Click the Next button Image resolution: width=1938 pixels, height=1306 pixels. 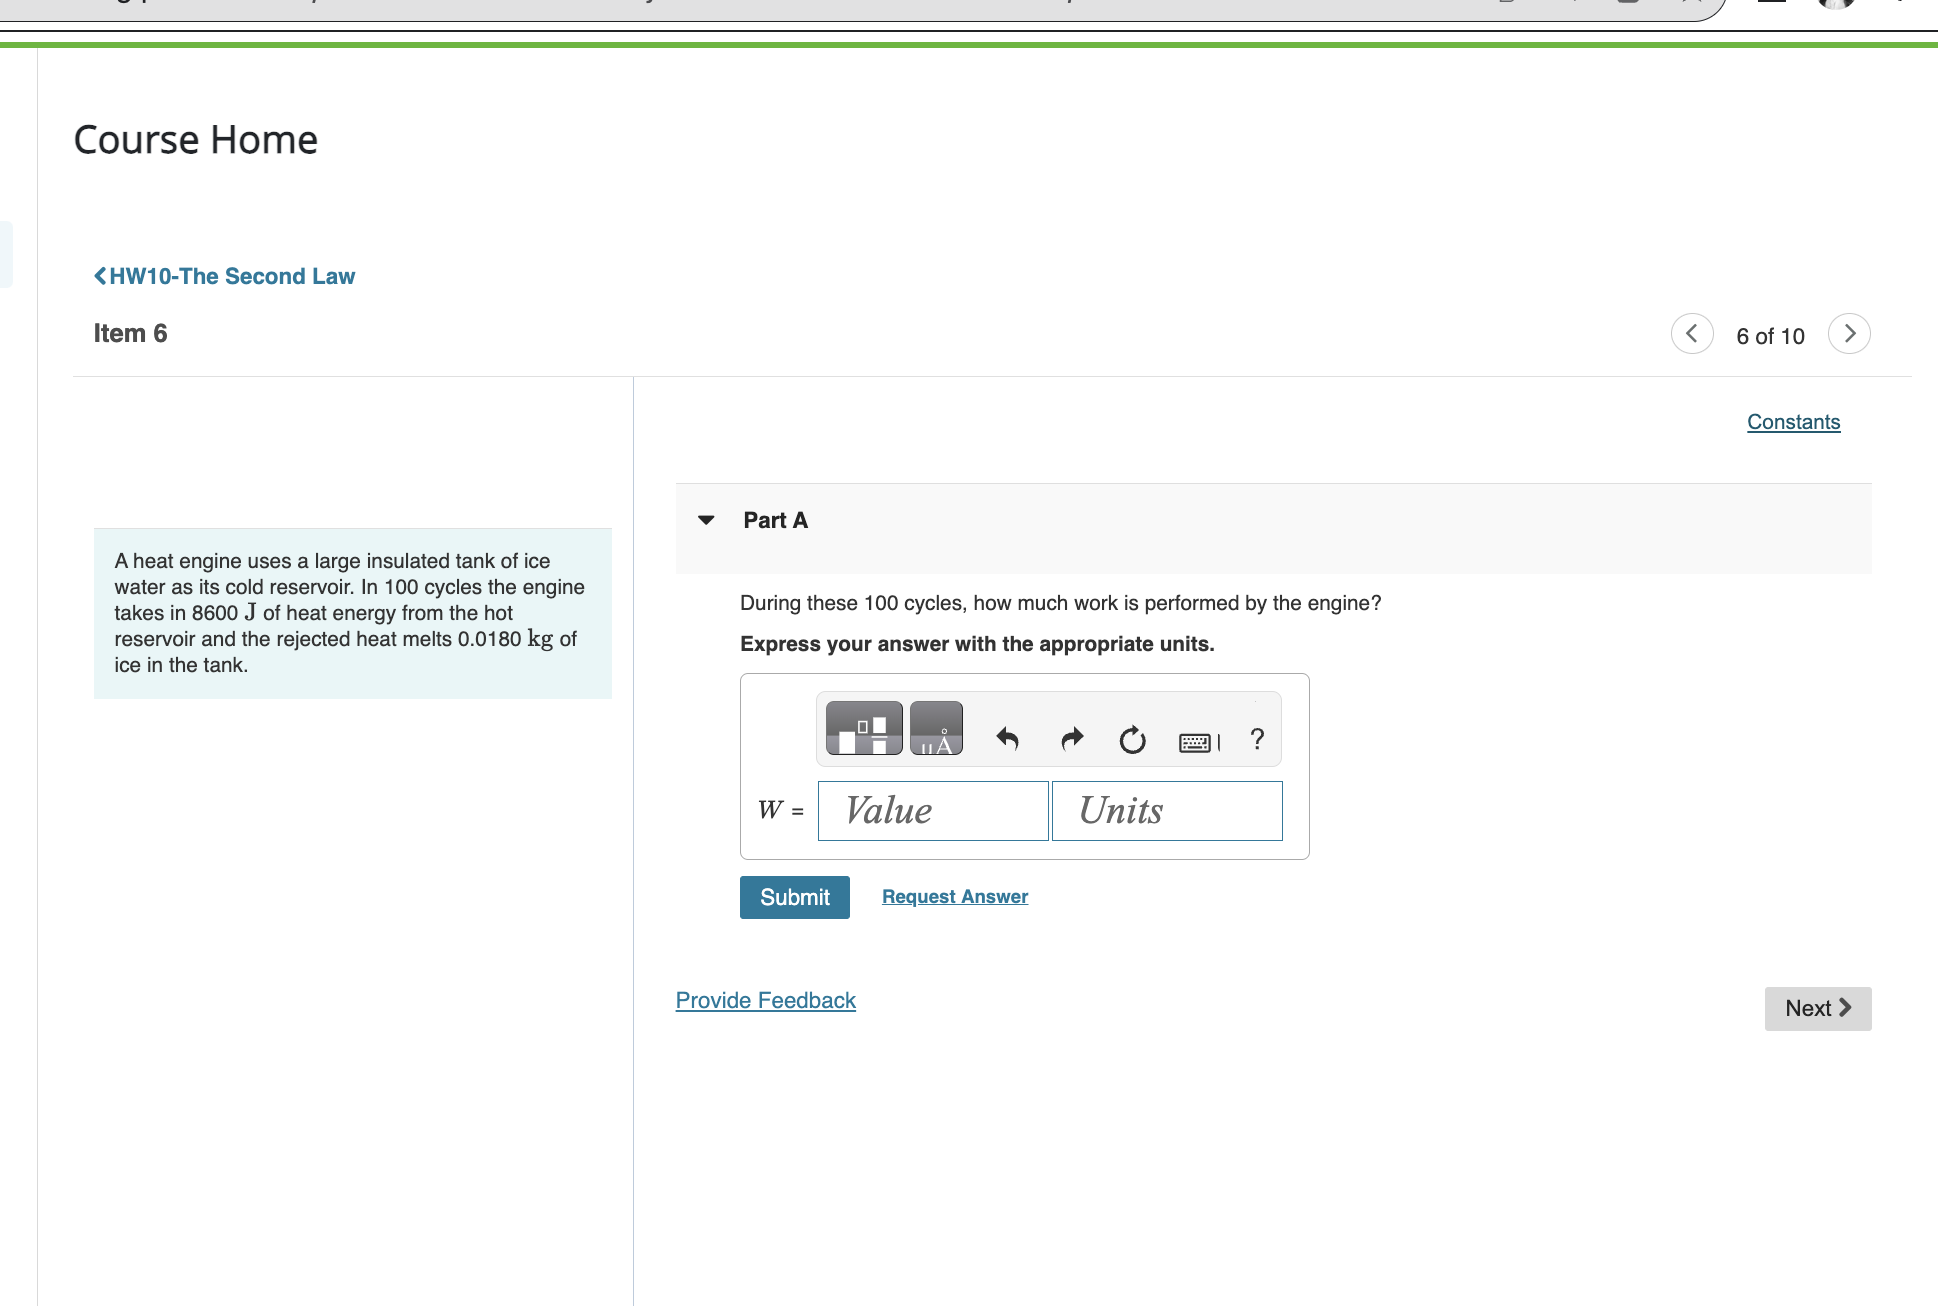(1817, 1008)
